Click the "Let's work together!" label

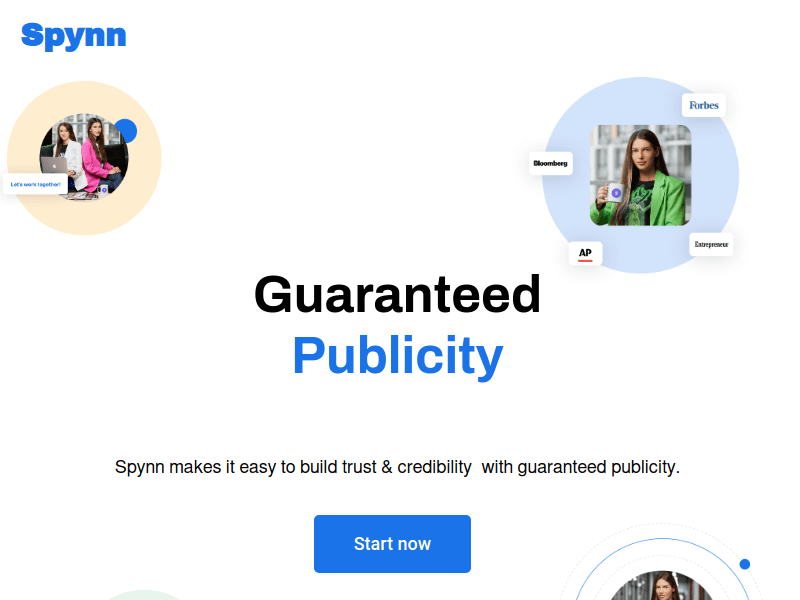click(x=35, y=184)
